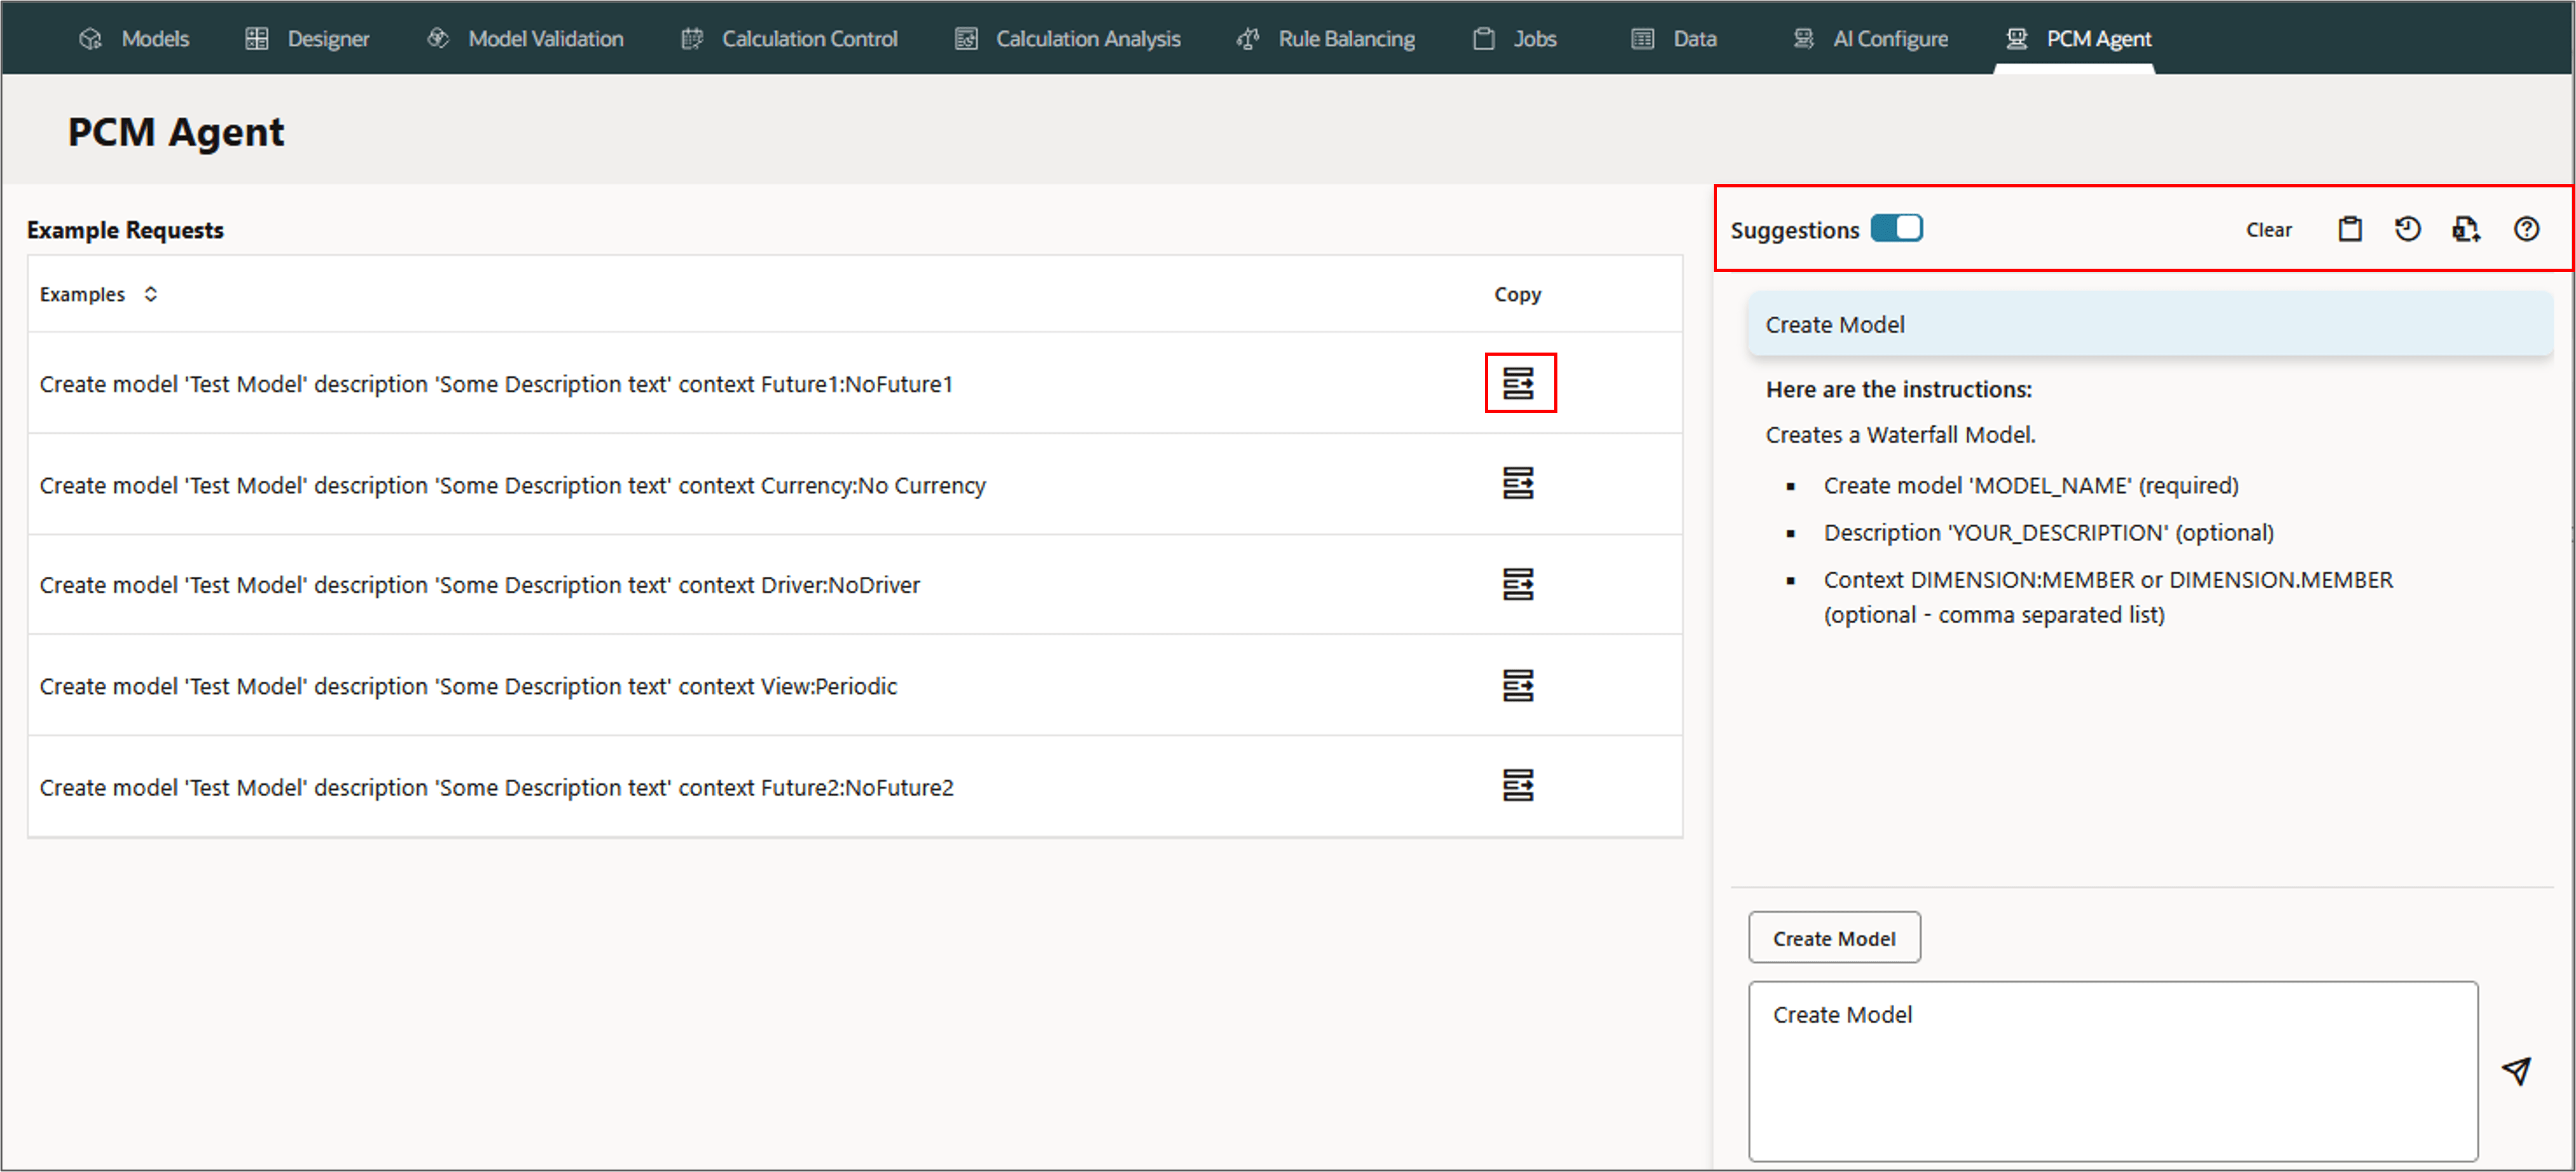Open the Designer tab
Image resolution: width=2576 pixels, height=1172 pixels.
coord(308,38)
